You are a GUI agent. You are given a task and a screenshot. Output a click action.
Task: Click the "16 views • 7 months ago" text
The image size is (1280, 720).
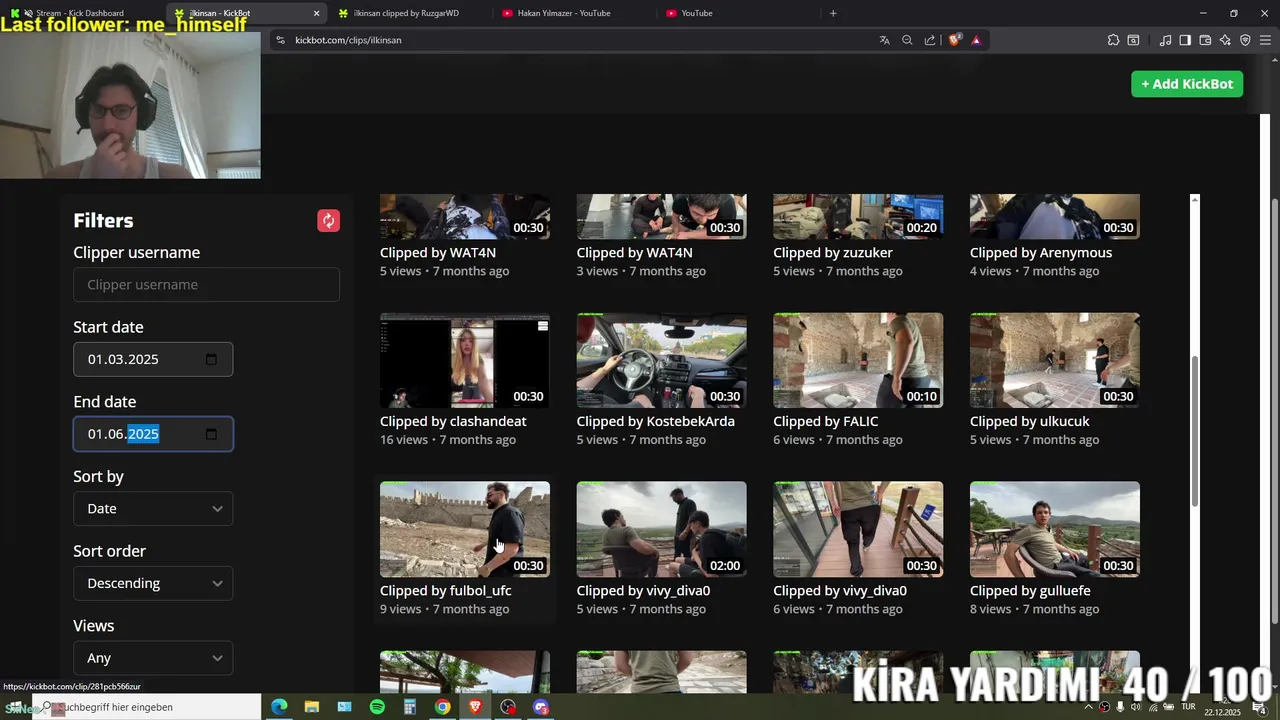tap(448, 440)
